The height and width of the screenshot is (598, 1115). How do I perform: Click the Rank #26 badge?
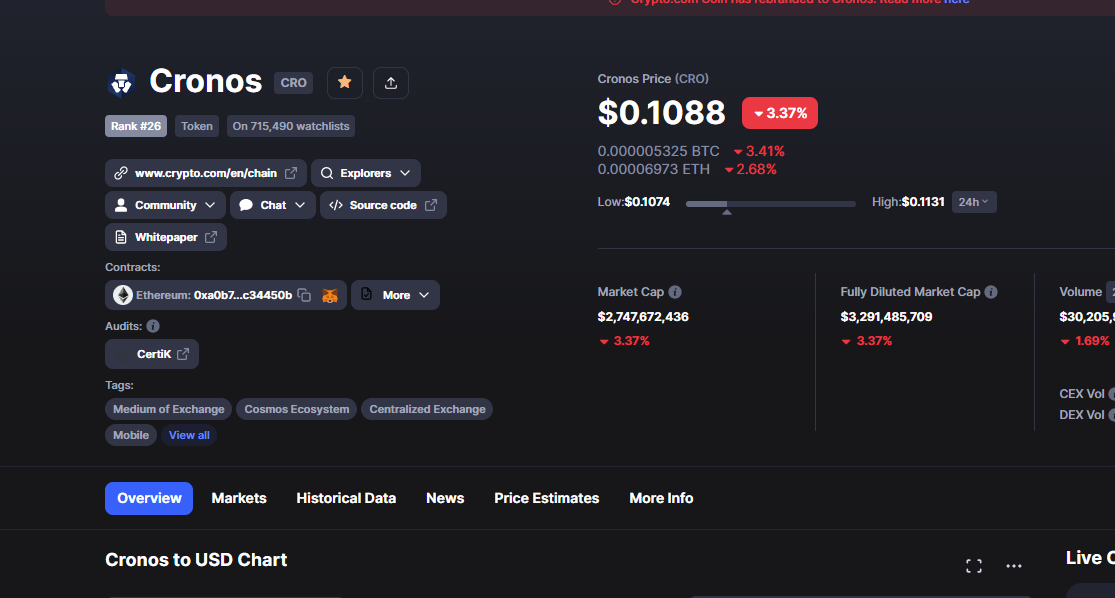click(136, 126)
